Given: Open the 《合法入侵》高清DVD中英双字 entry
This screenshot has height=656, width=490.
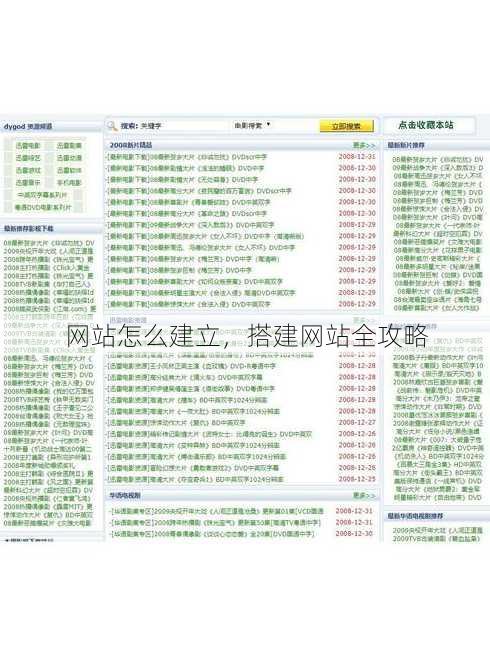Looking at the screenshot, I should [x=201, y=292].
